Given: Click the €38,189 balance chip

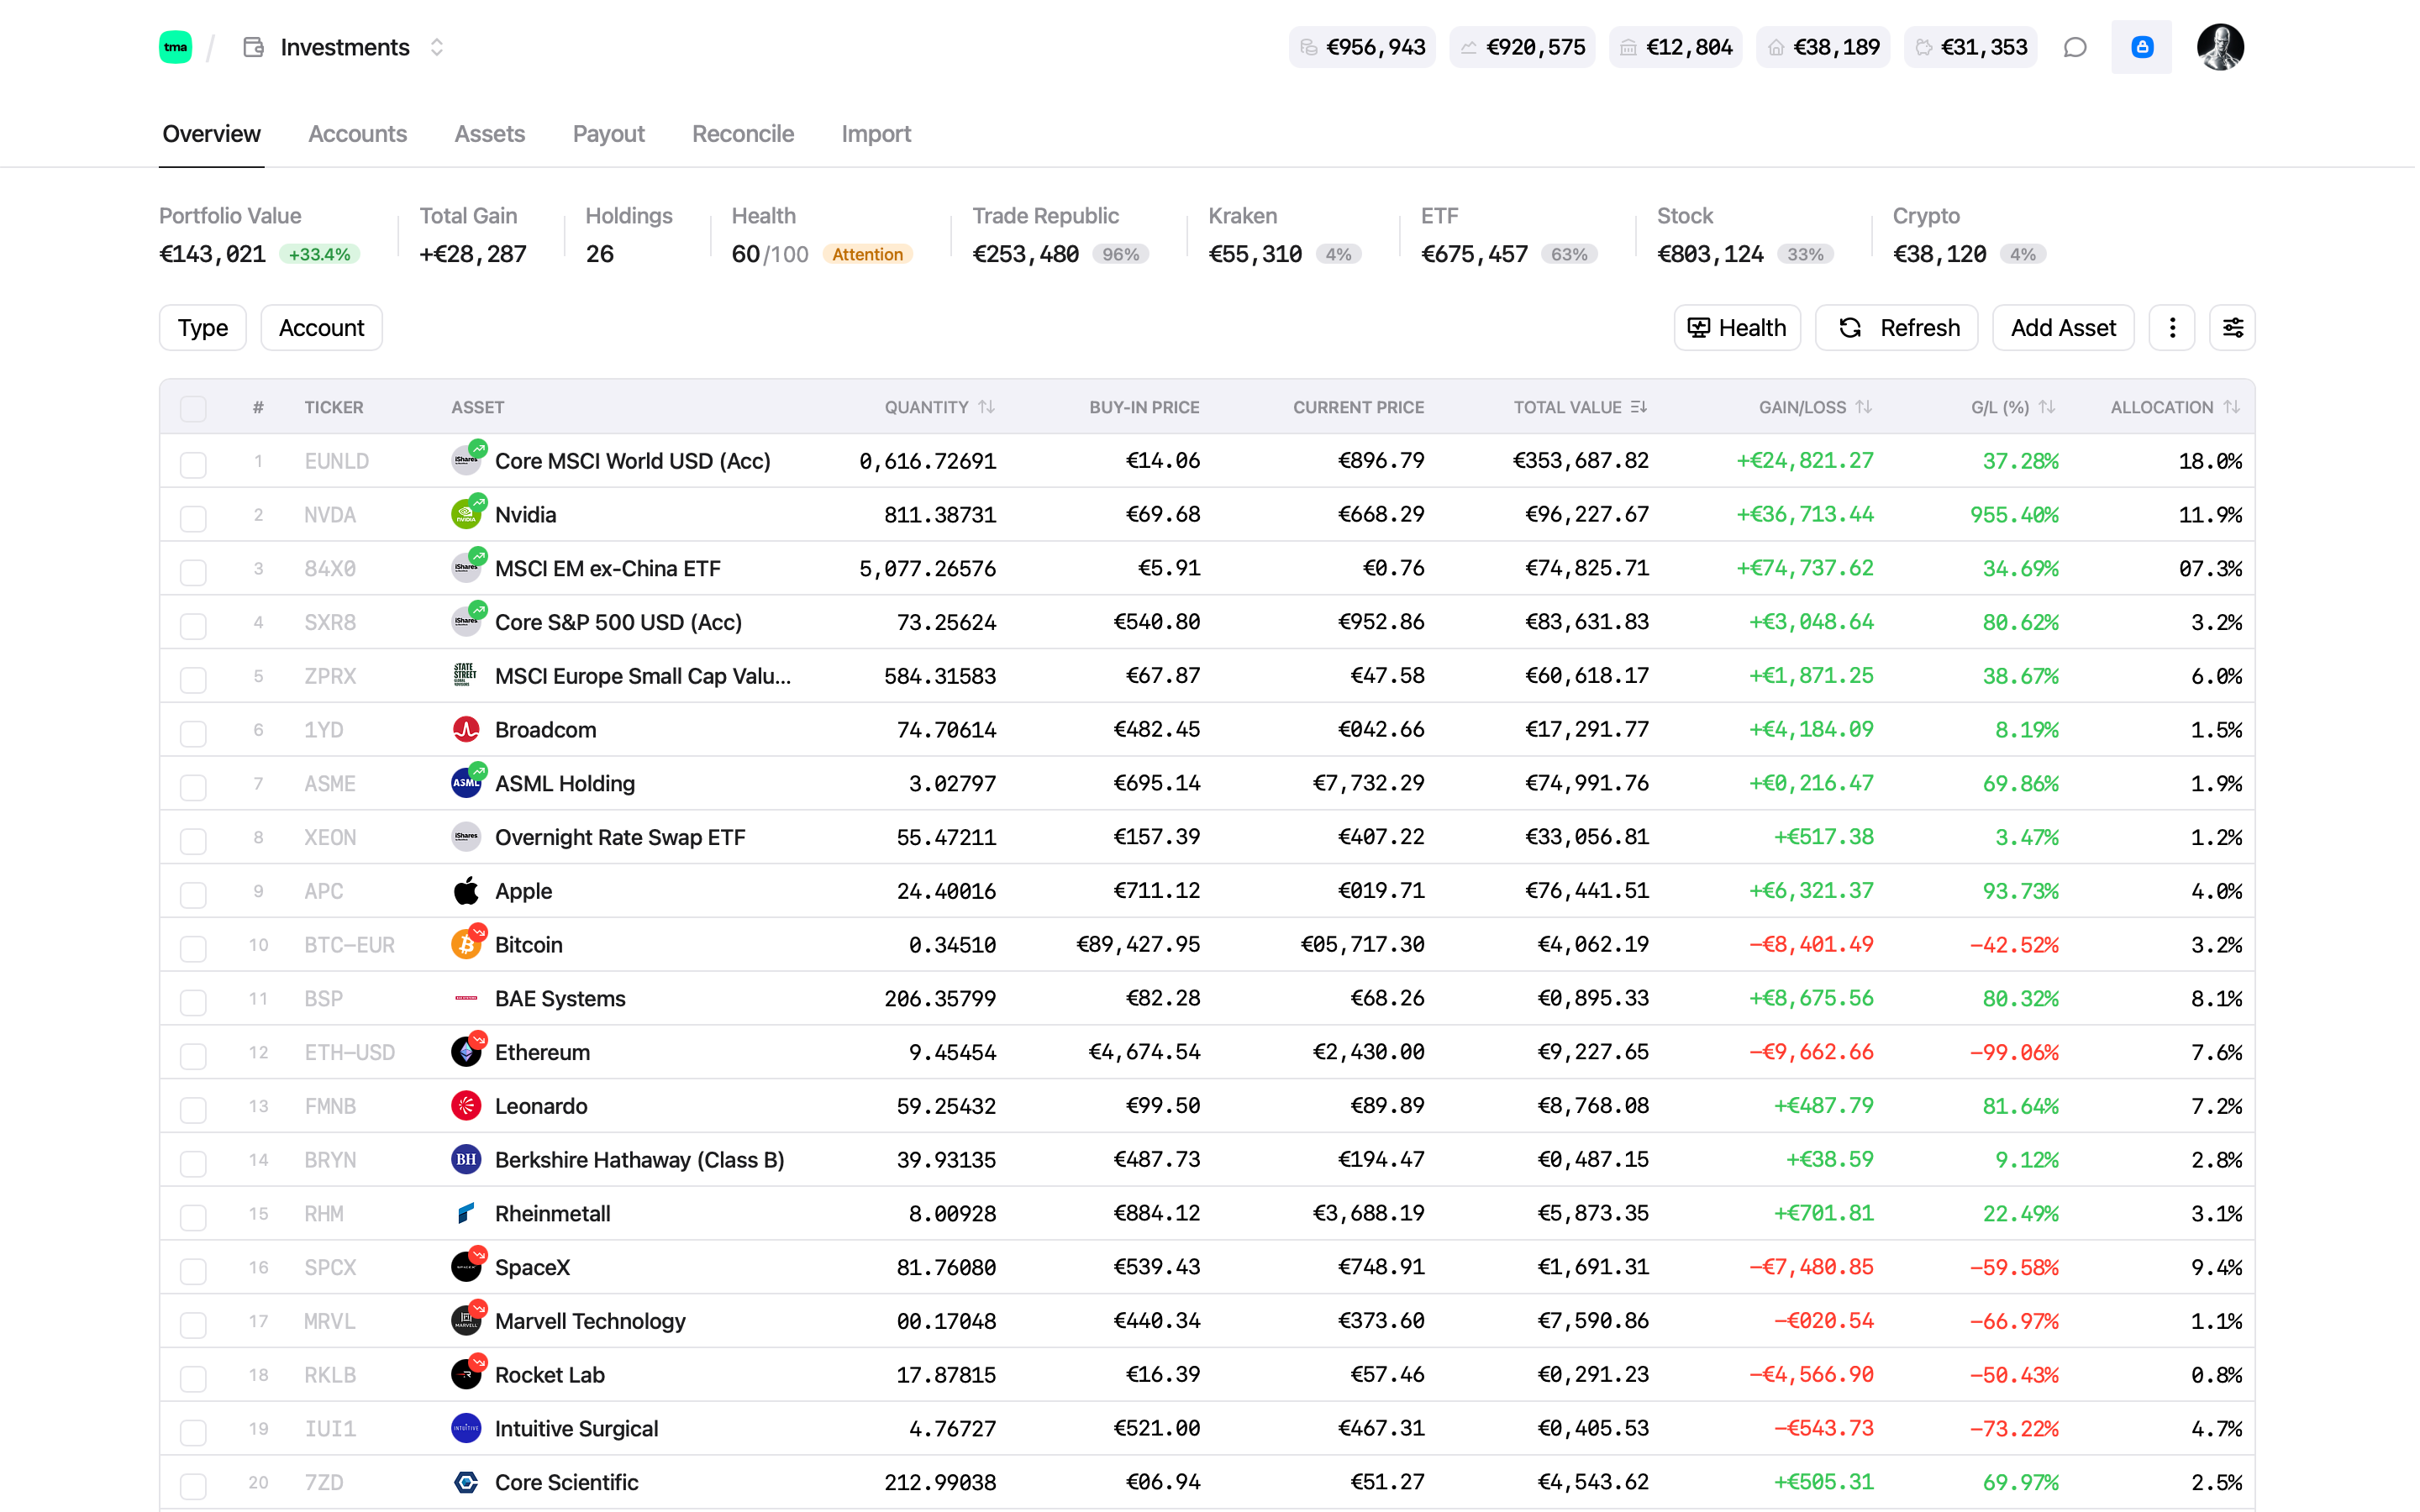Looking at the screenshot, I should tap(1824, 47).
